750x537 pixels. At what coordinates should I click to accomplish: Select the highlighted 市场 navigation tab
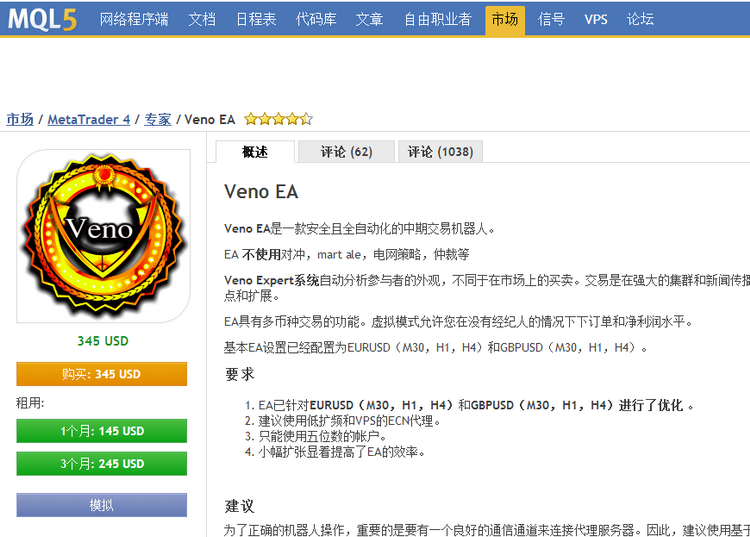(505, 20)
